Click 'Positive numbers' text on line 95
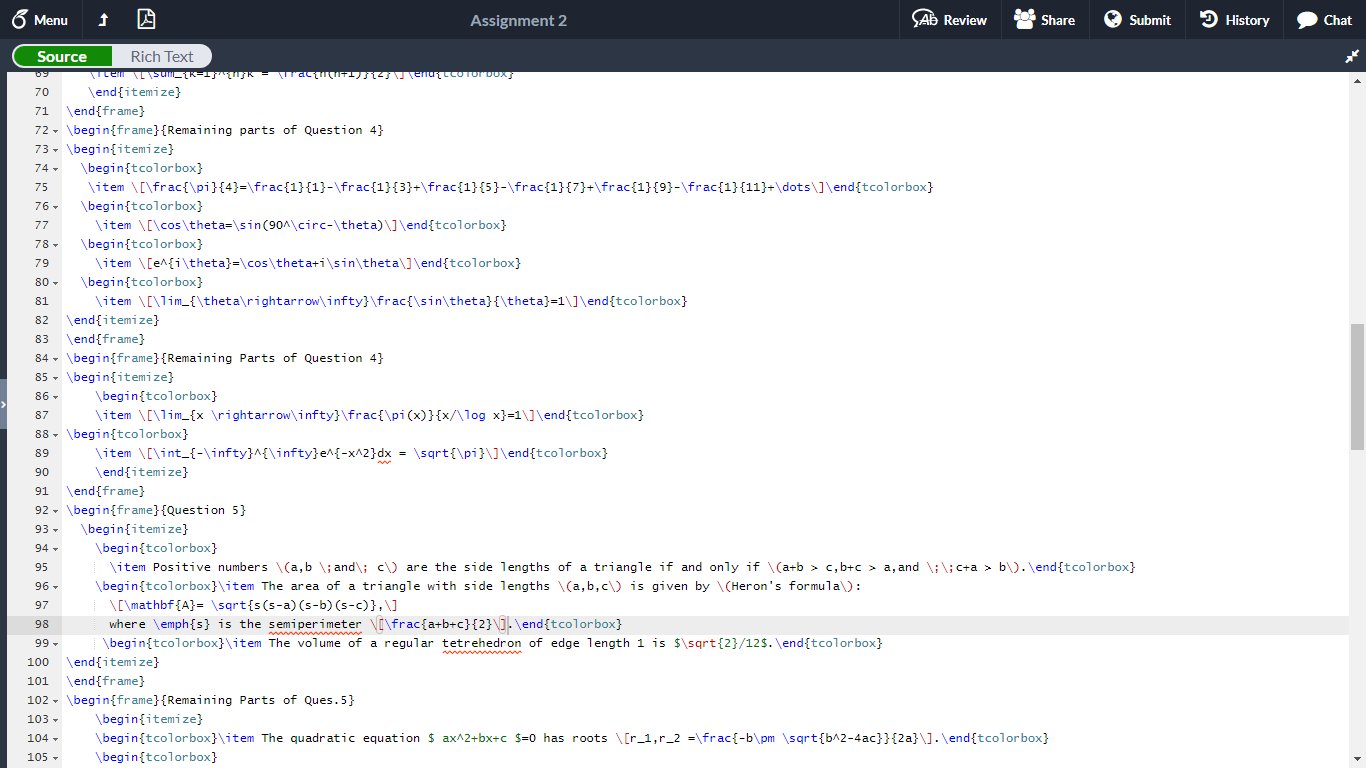The width and height of the screenshot is (1366, 768). point(211,567)
